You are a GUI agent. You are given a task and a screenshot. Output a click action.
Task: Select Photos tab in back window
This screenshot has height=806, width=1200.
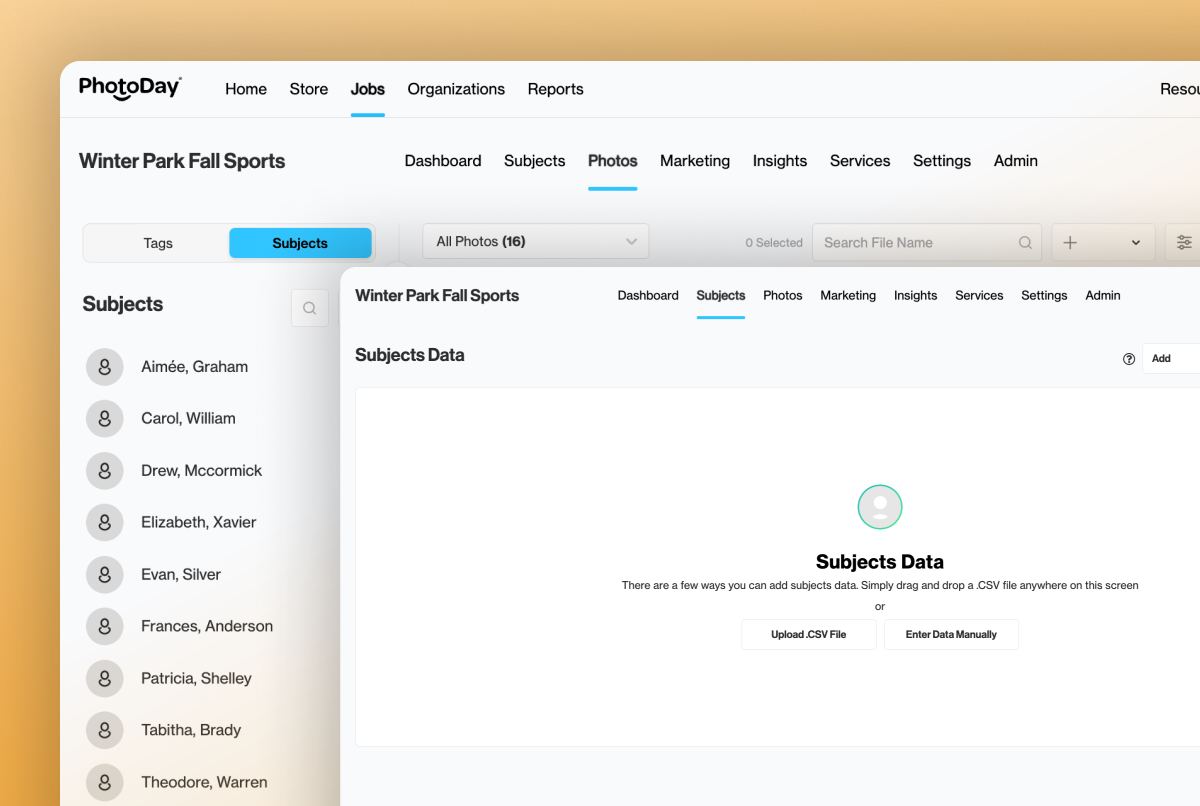[613, 161]
